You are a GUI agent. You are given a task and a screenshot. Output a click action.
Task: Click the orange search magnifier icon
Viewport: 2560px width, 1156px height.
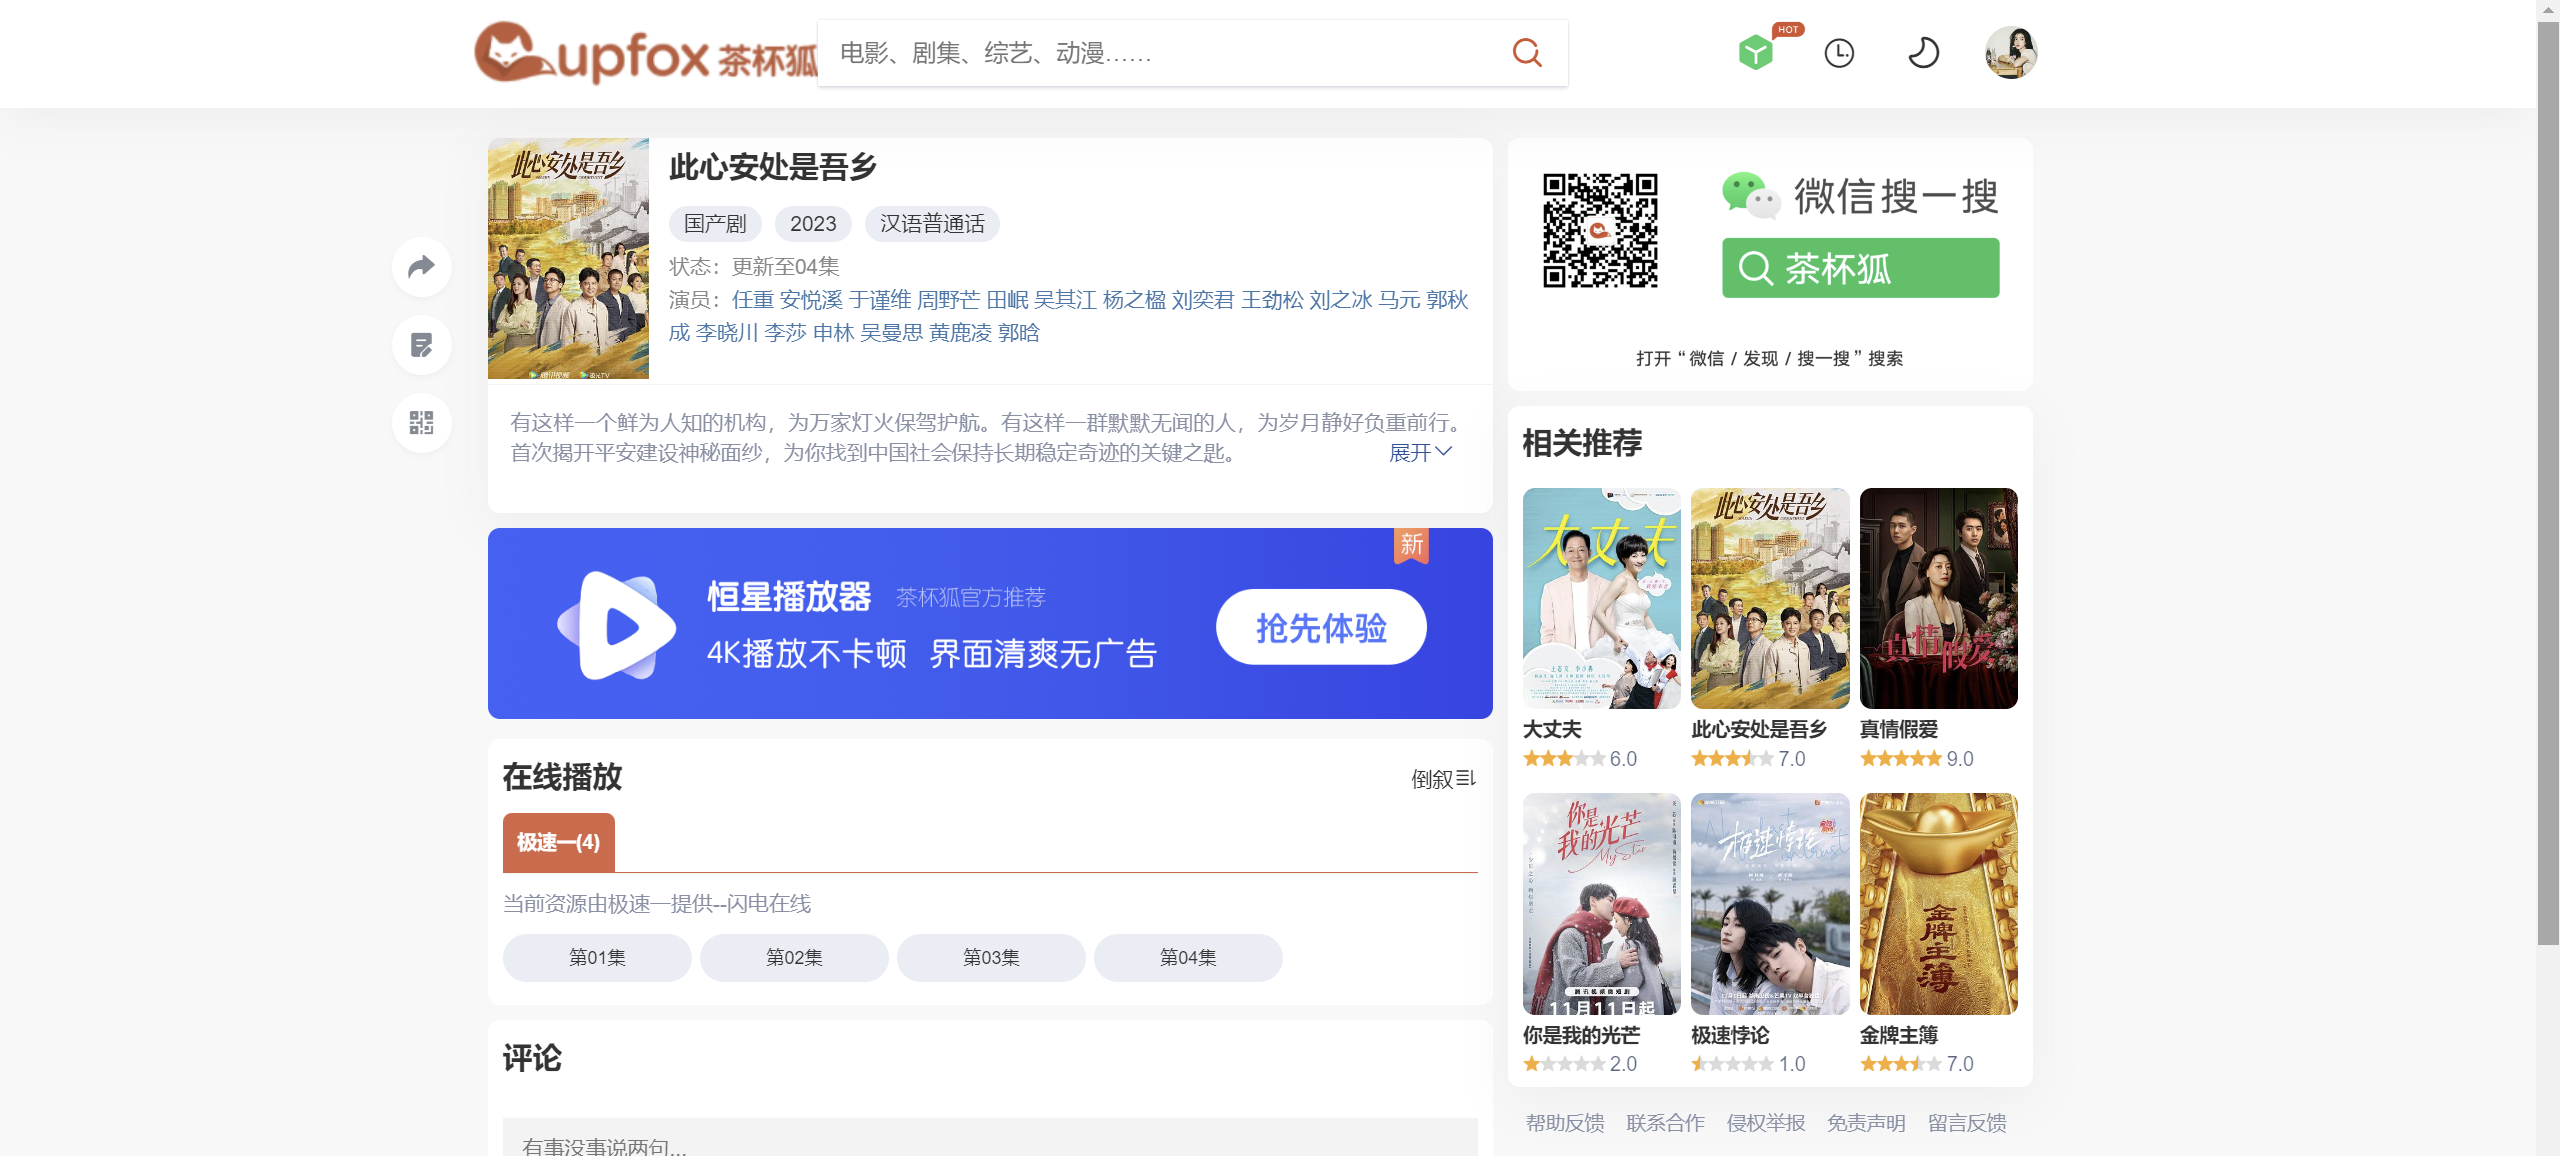[1526, 53]
